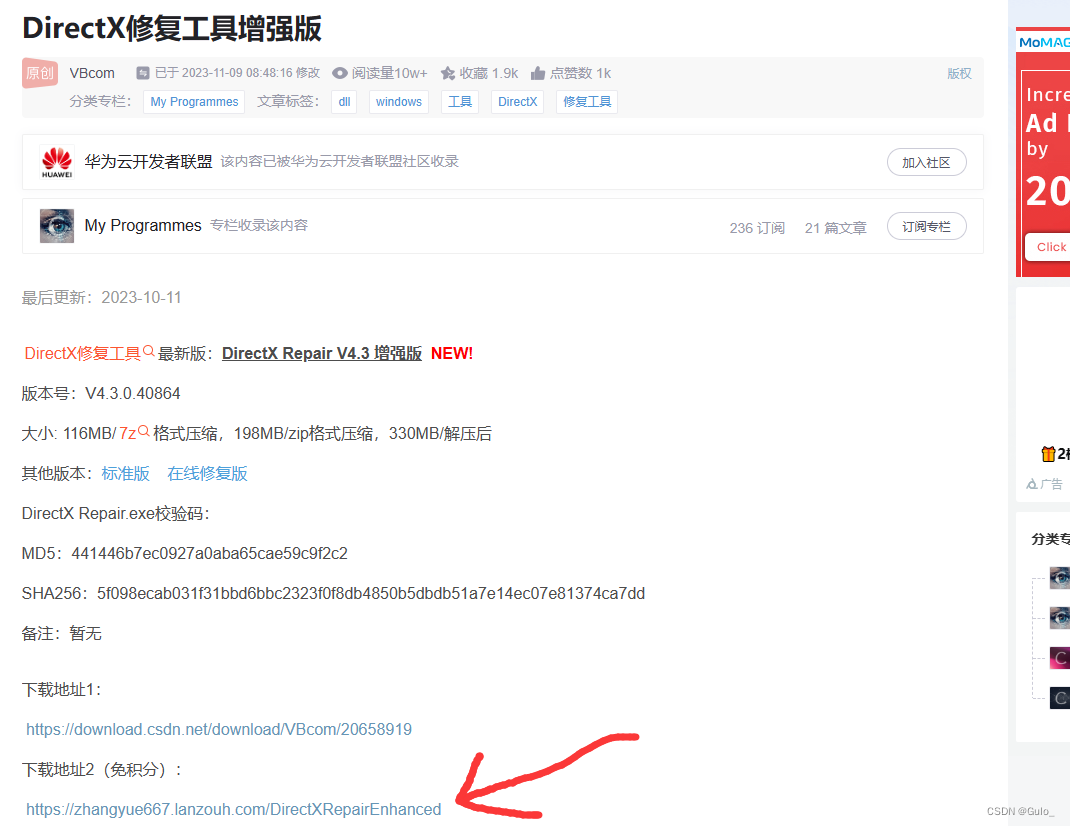This screenshot has height=826, width=1070.
Task: Open the DirectX Repair V4.3 增强版 link
Action: tap(321, 354)
